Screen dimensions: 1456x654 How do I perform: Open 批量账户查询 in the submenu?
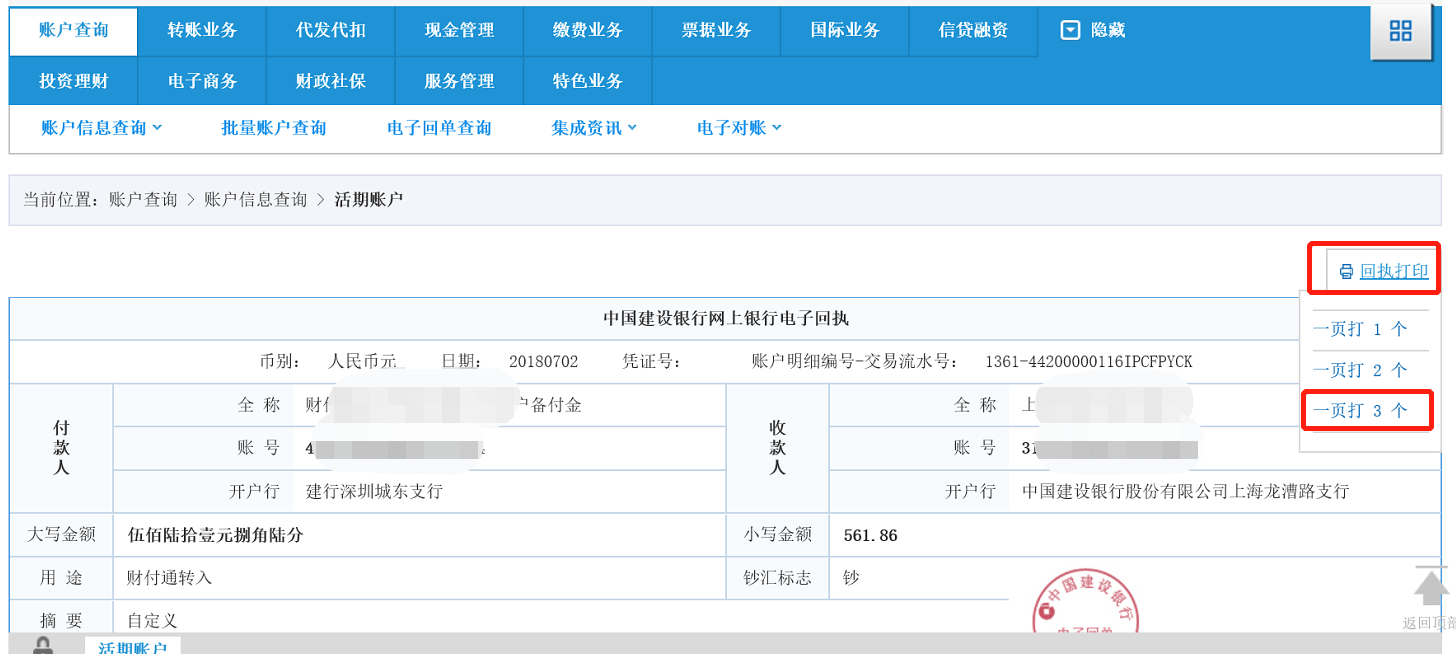click(274, 128)
